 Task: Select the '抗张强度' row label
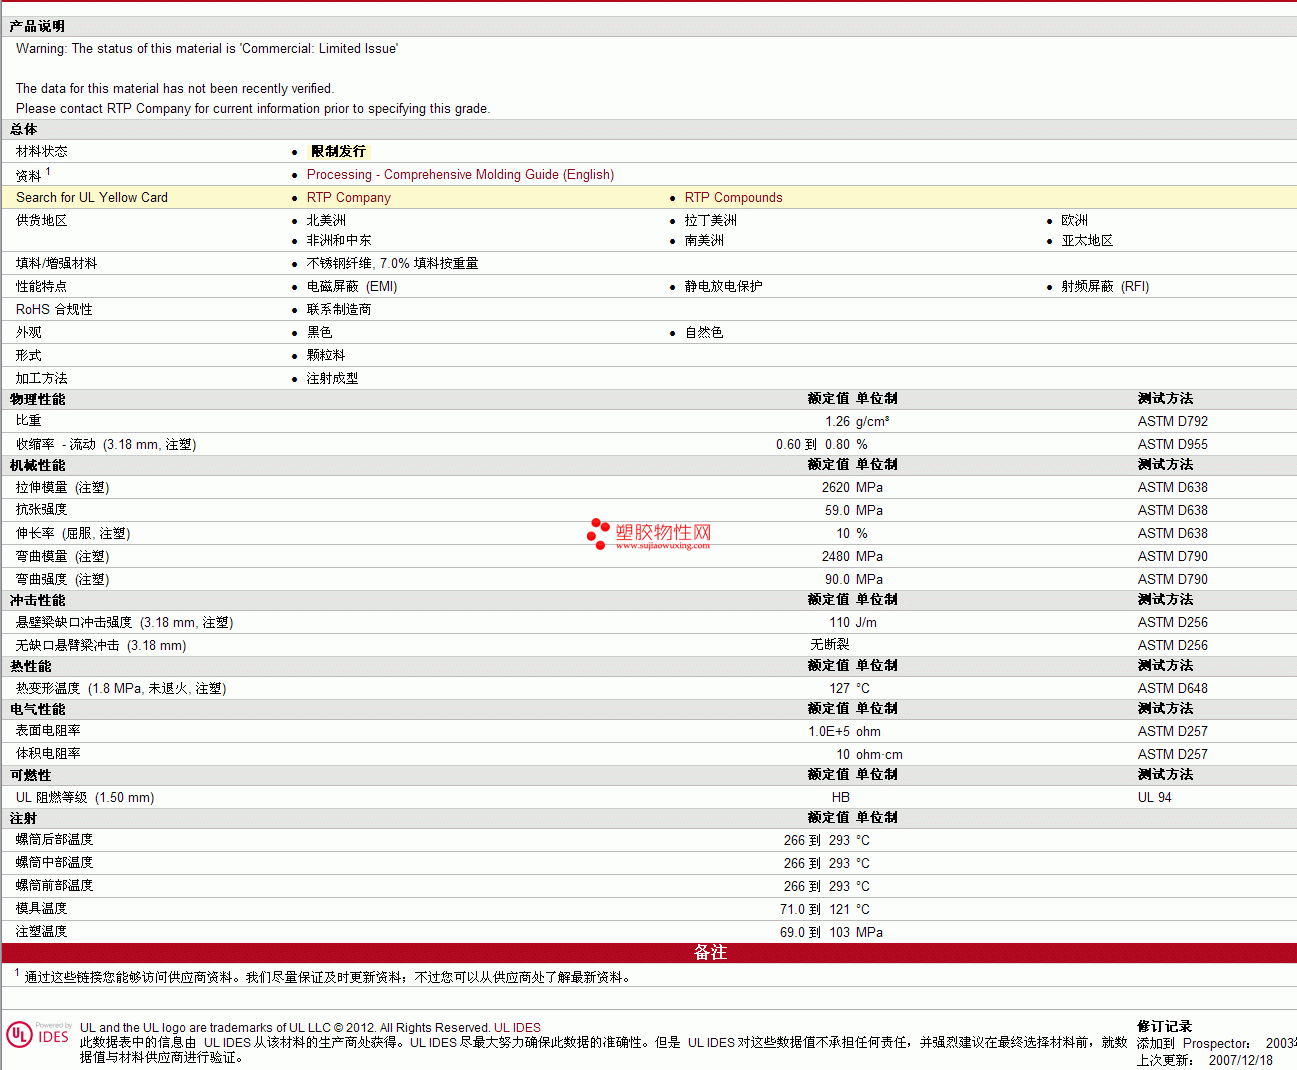pos(41,510)
